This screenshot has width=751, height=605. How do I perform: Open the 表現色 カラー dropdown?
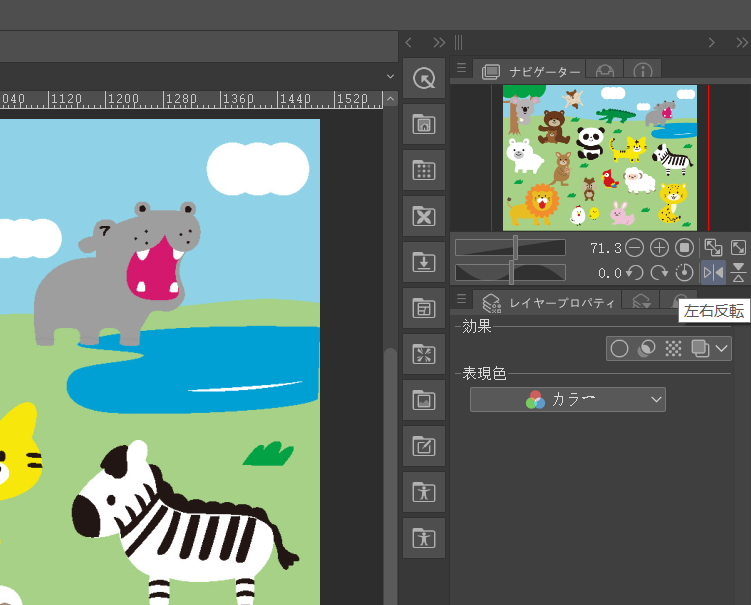[x=567, y=400]
